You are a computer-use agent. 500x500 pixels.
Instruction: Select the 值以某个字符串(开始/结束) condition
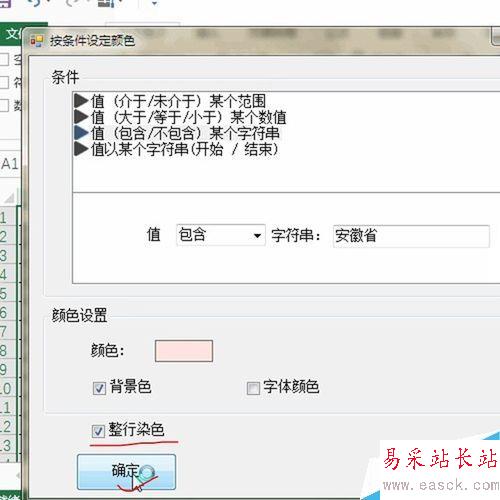[x=176, y=149]
